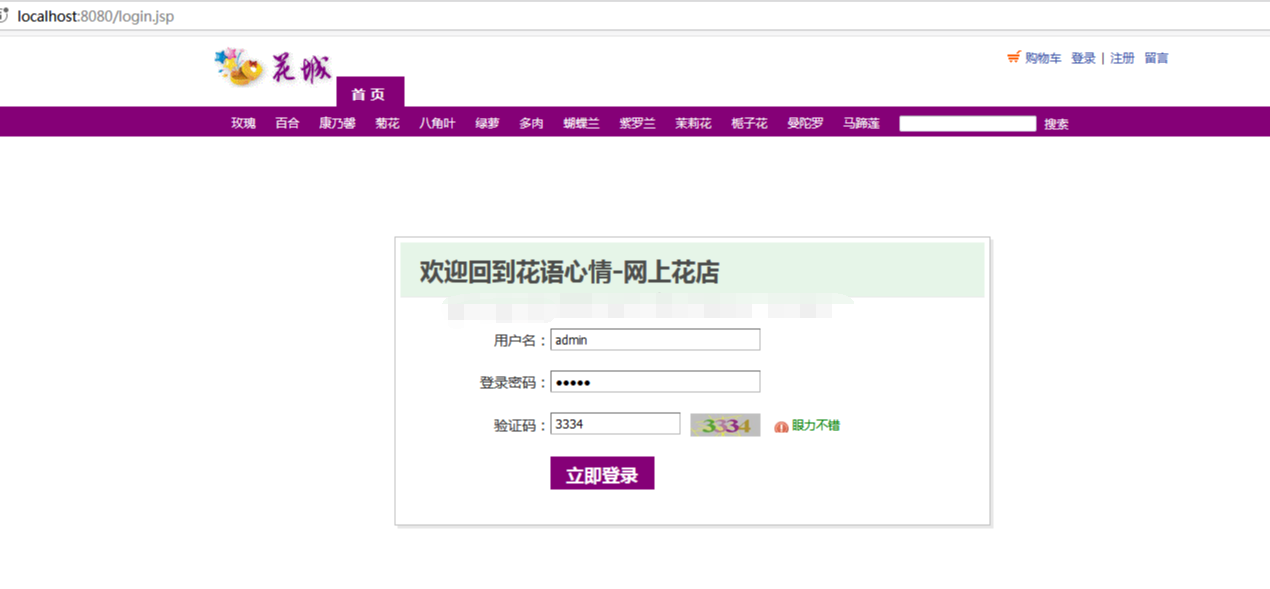
Task: Go to the 注册 registration link
Action: coord(1122,58)
